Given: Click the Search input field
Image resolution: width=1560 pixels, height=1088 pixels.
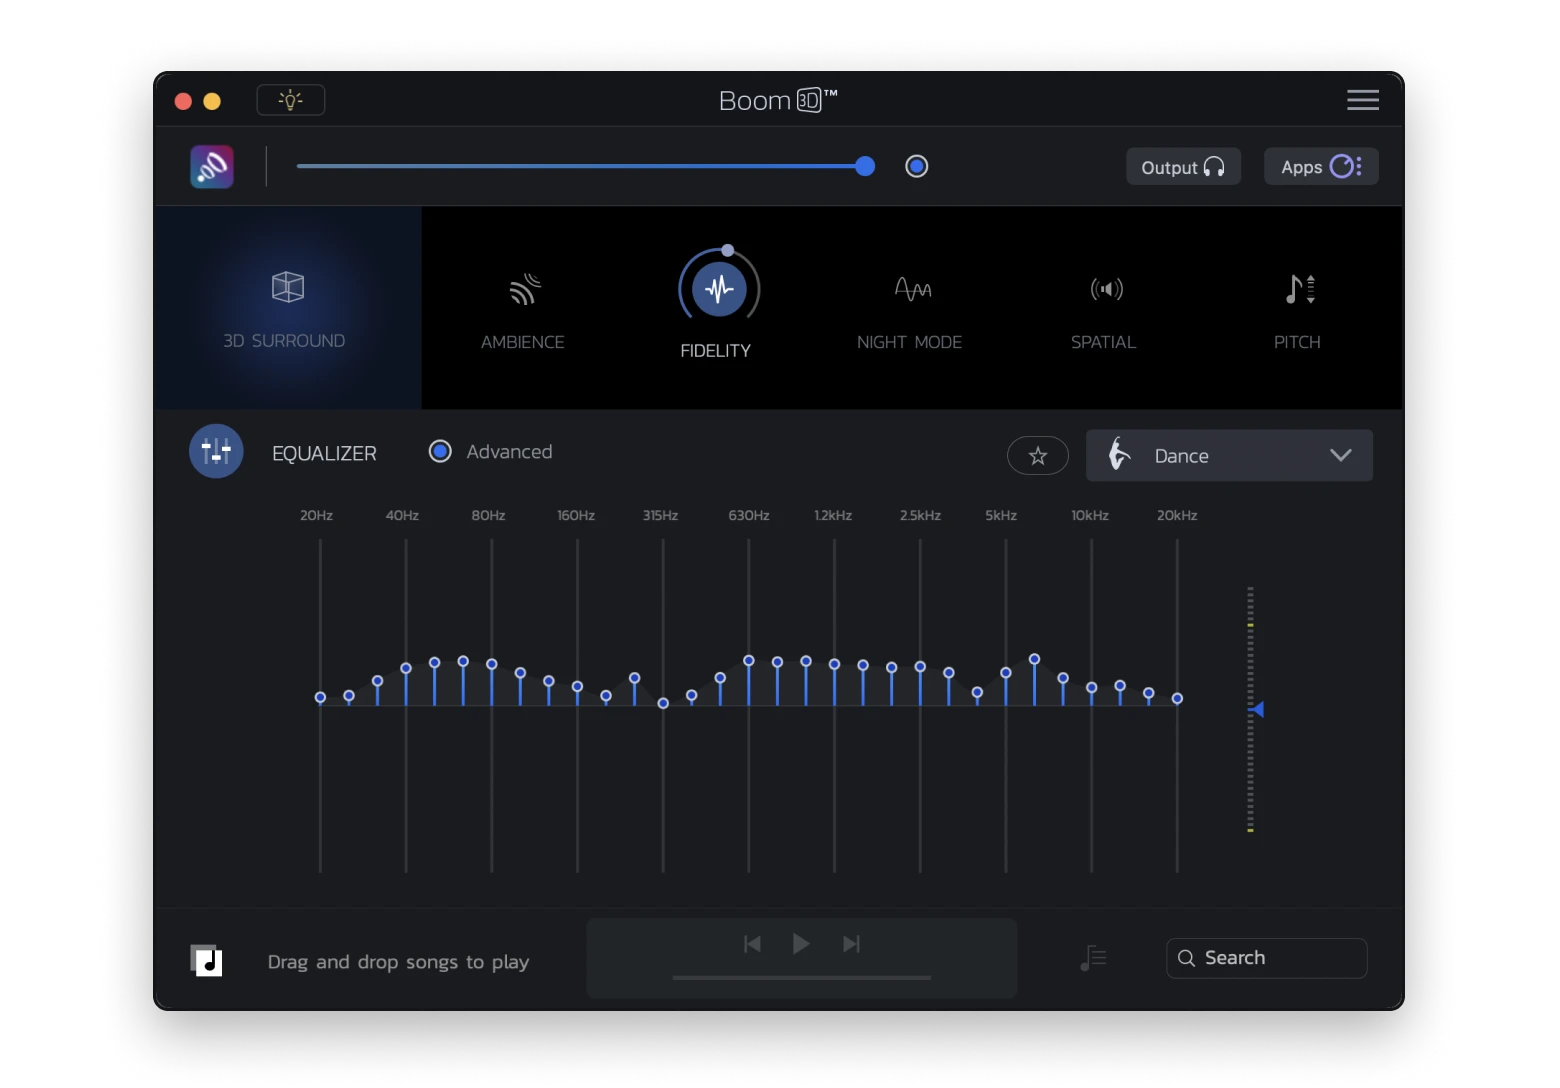Looking at the screenshot, I should point(1266,958).
